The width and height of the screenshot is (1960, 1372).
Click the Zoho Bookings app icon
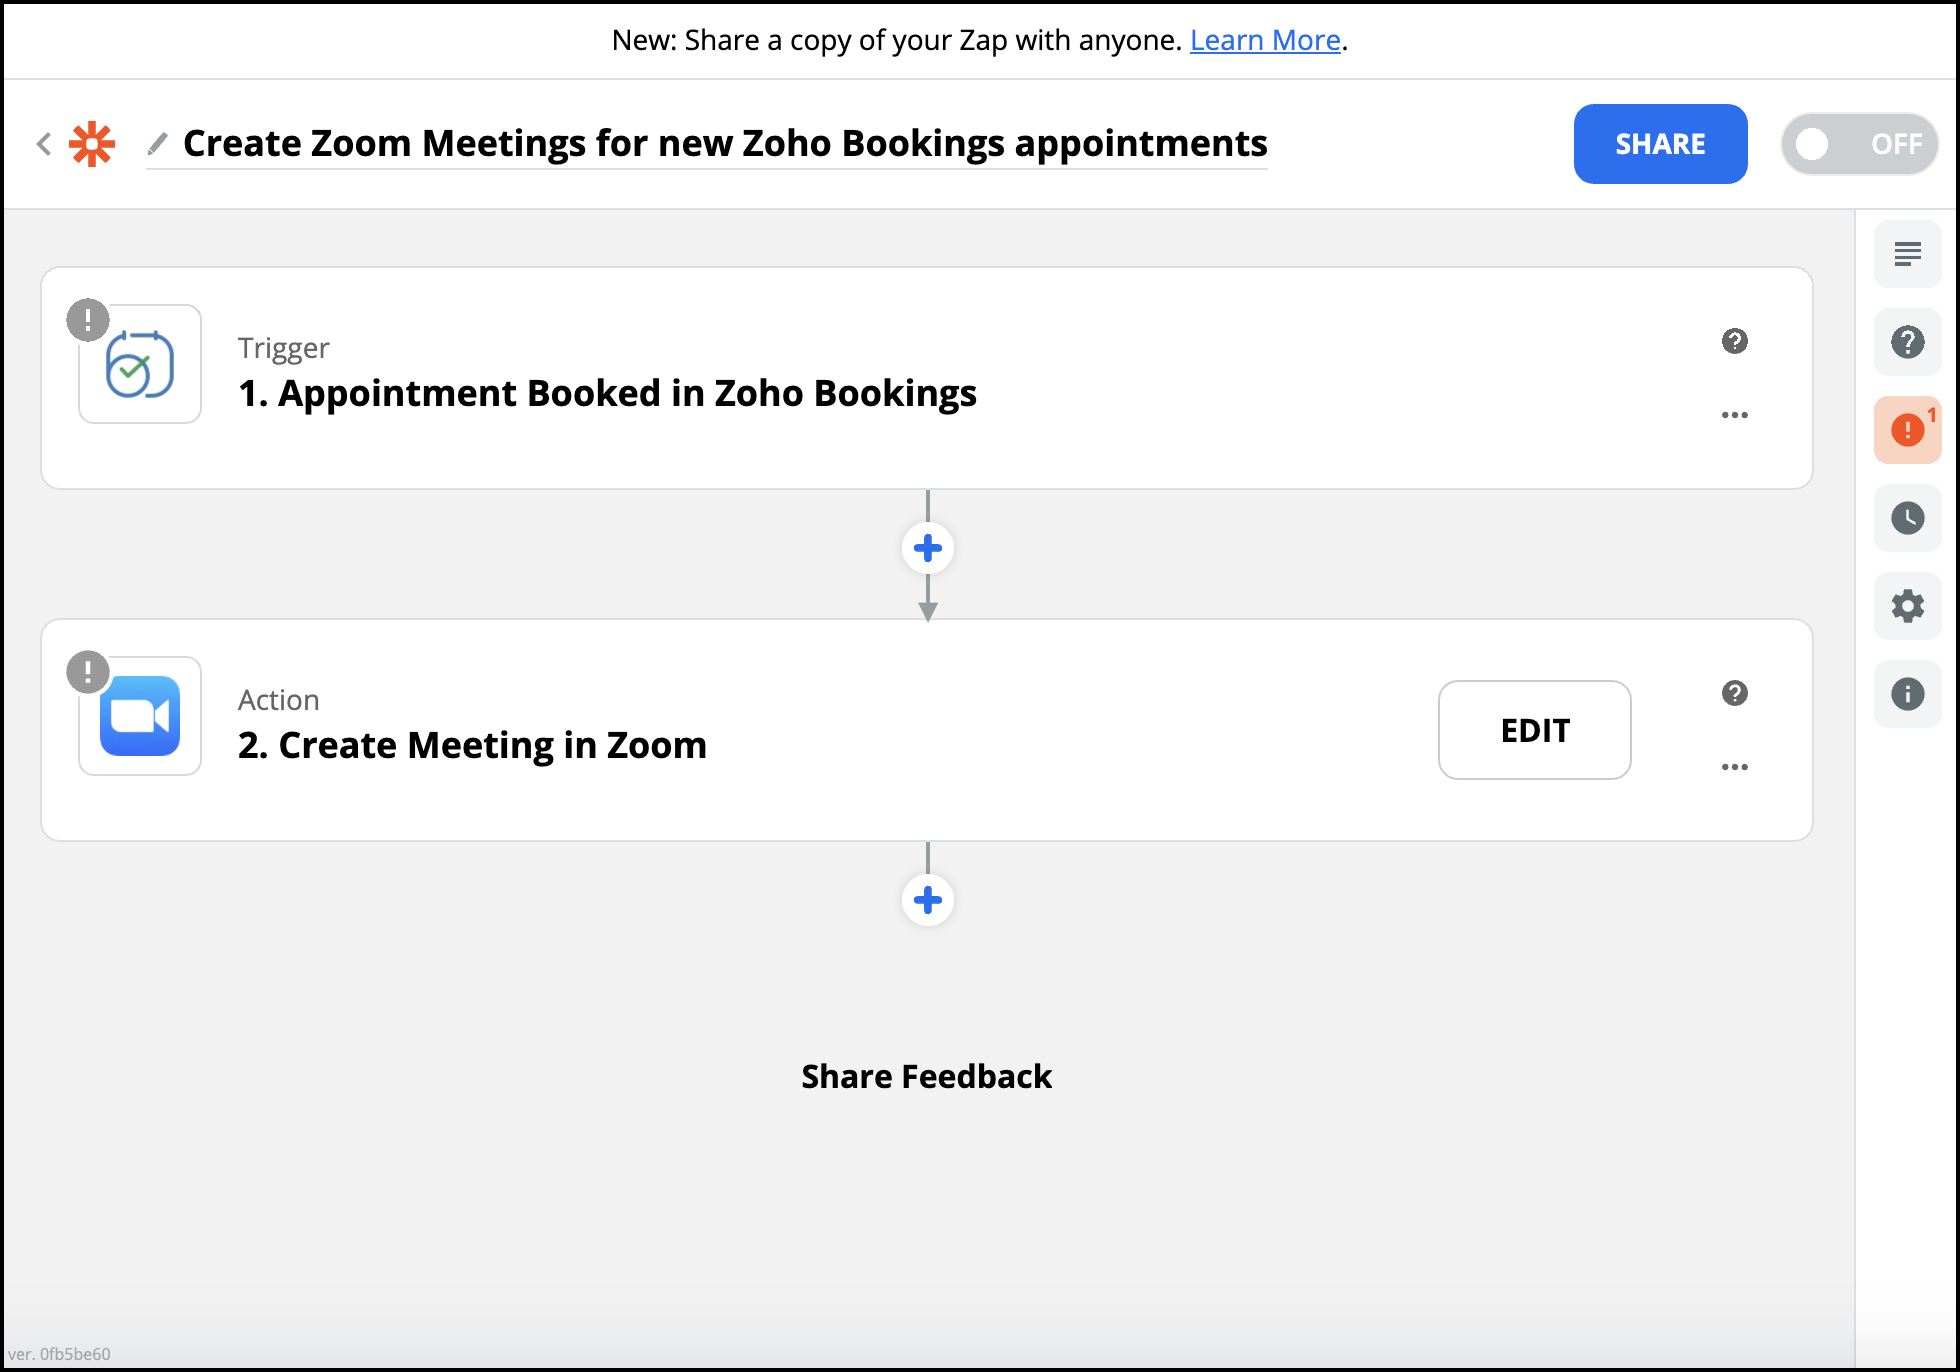click(140, 364)
